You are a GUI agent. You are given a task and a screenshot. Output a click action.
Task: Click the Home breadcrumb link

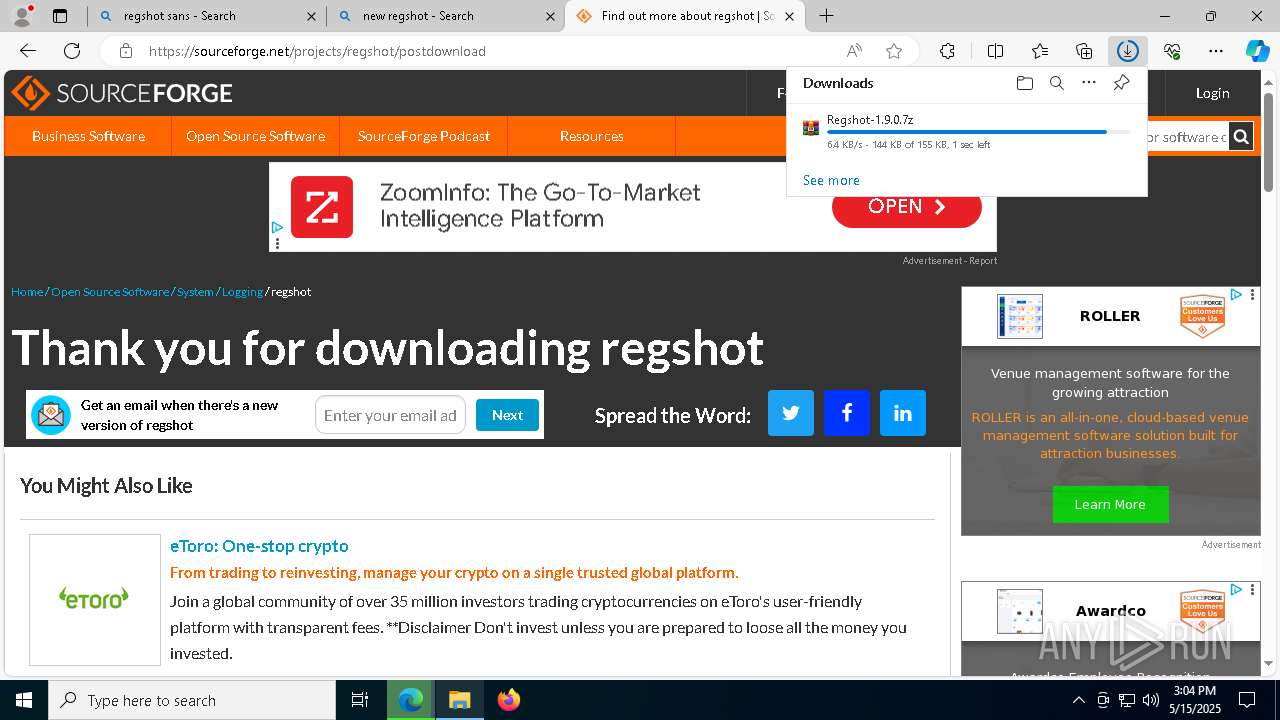(x=27, y=292)
